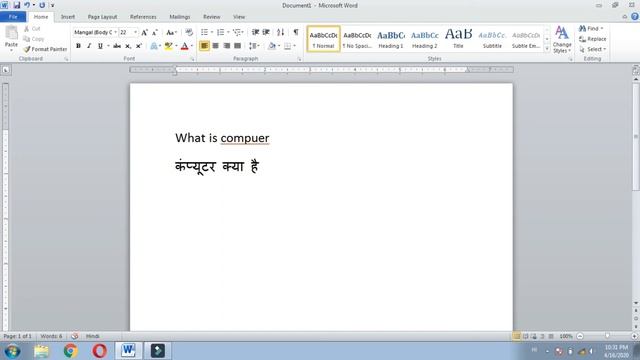This screenshot has height=360, width=640.
Task: Apply the Heading 1 style
Action: pyautogui.click(x=391, y=39)
